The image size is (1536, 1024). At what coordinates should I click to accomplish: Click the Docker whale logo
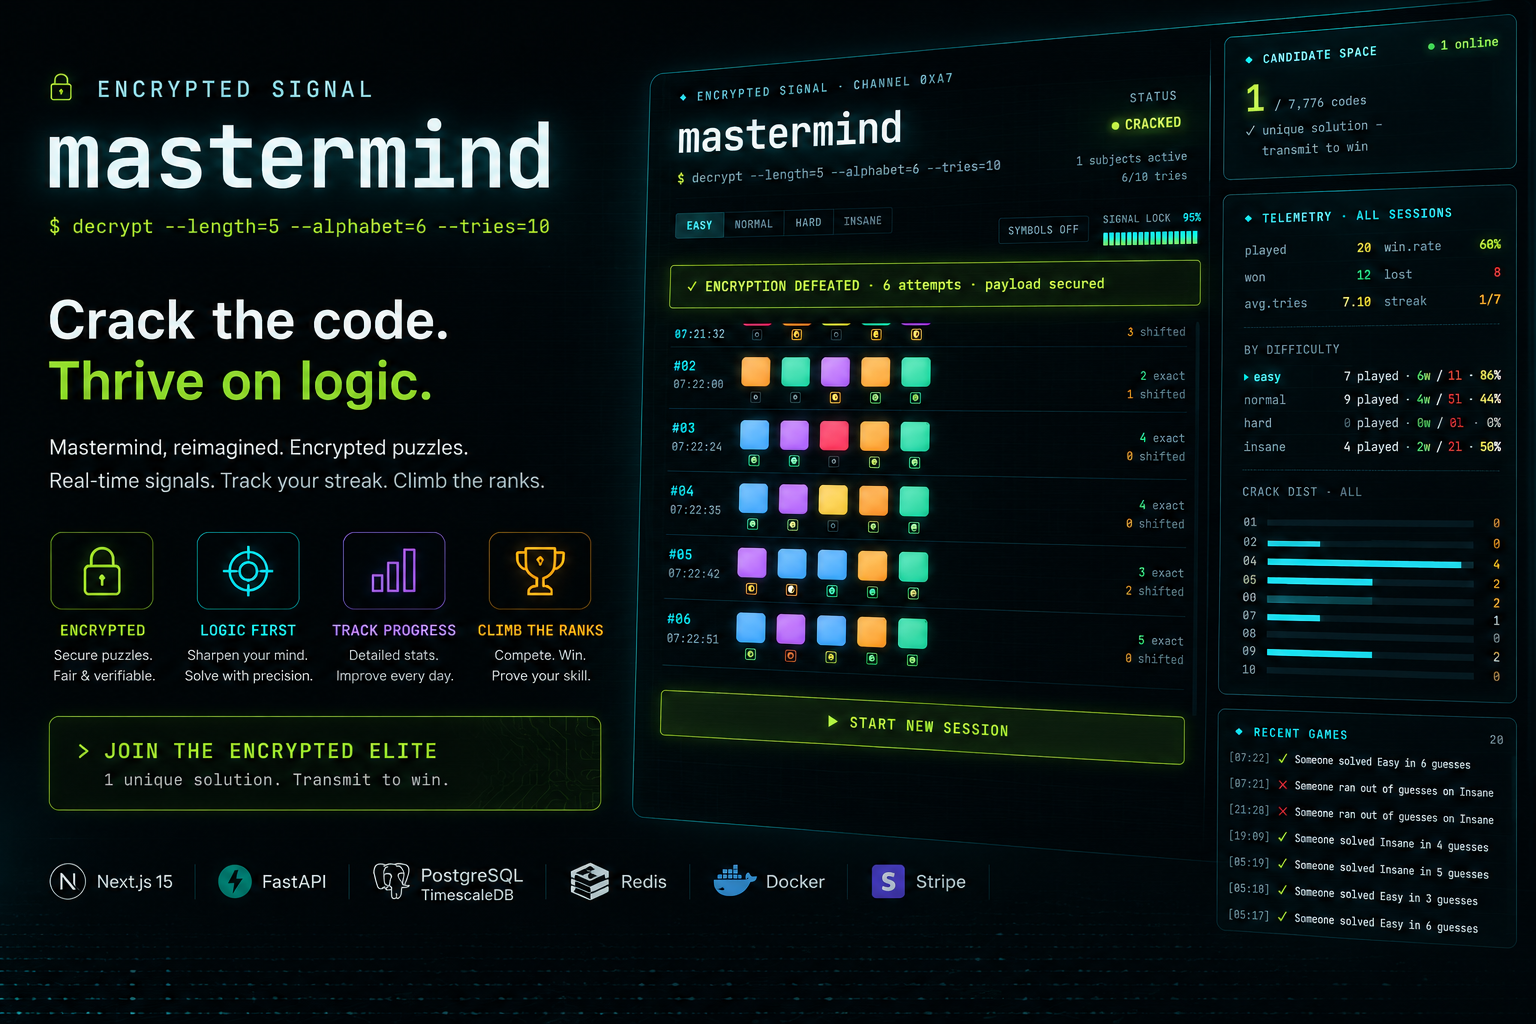tap(734, 881)
